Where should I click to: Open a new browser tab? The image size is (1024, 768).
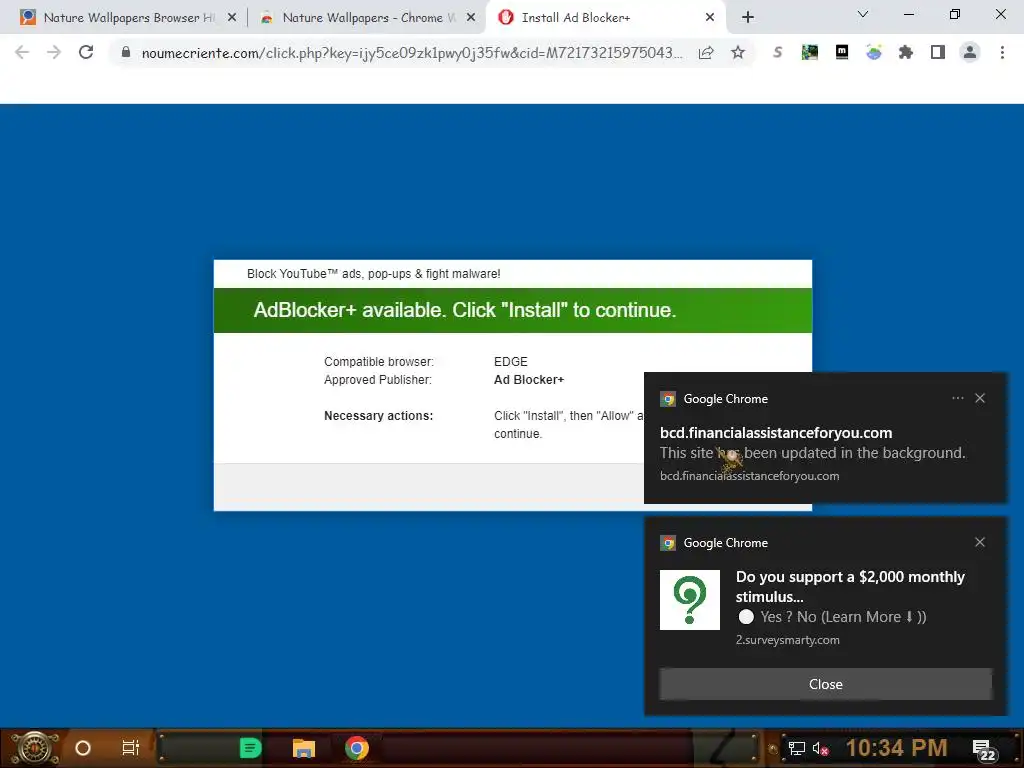click(748, 18)
